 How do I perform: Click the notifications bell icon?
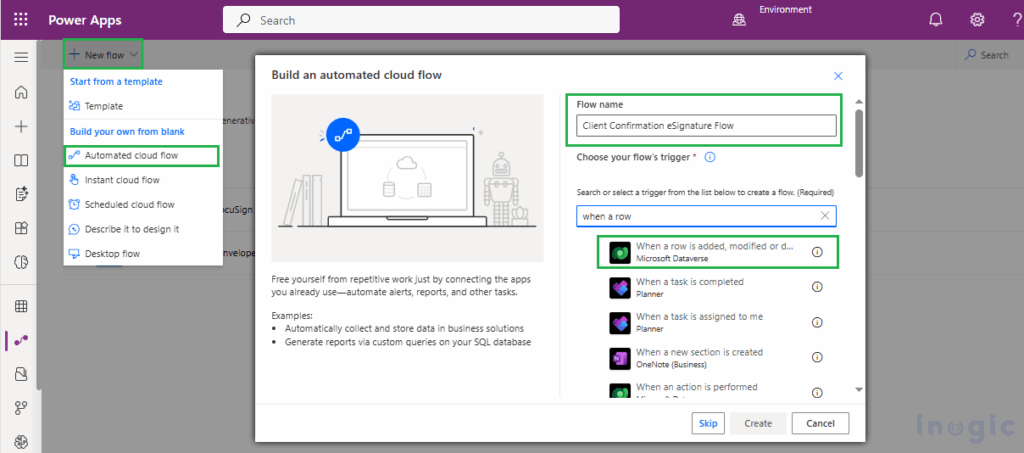[936, 19]
